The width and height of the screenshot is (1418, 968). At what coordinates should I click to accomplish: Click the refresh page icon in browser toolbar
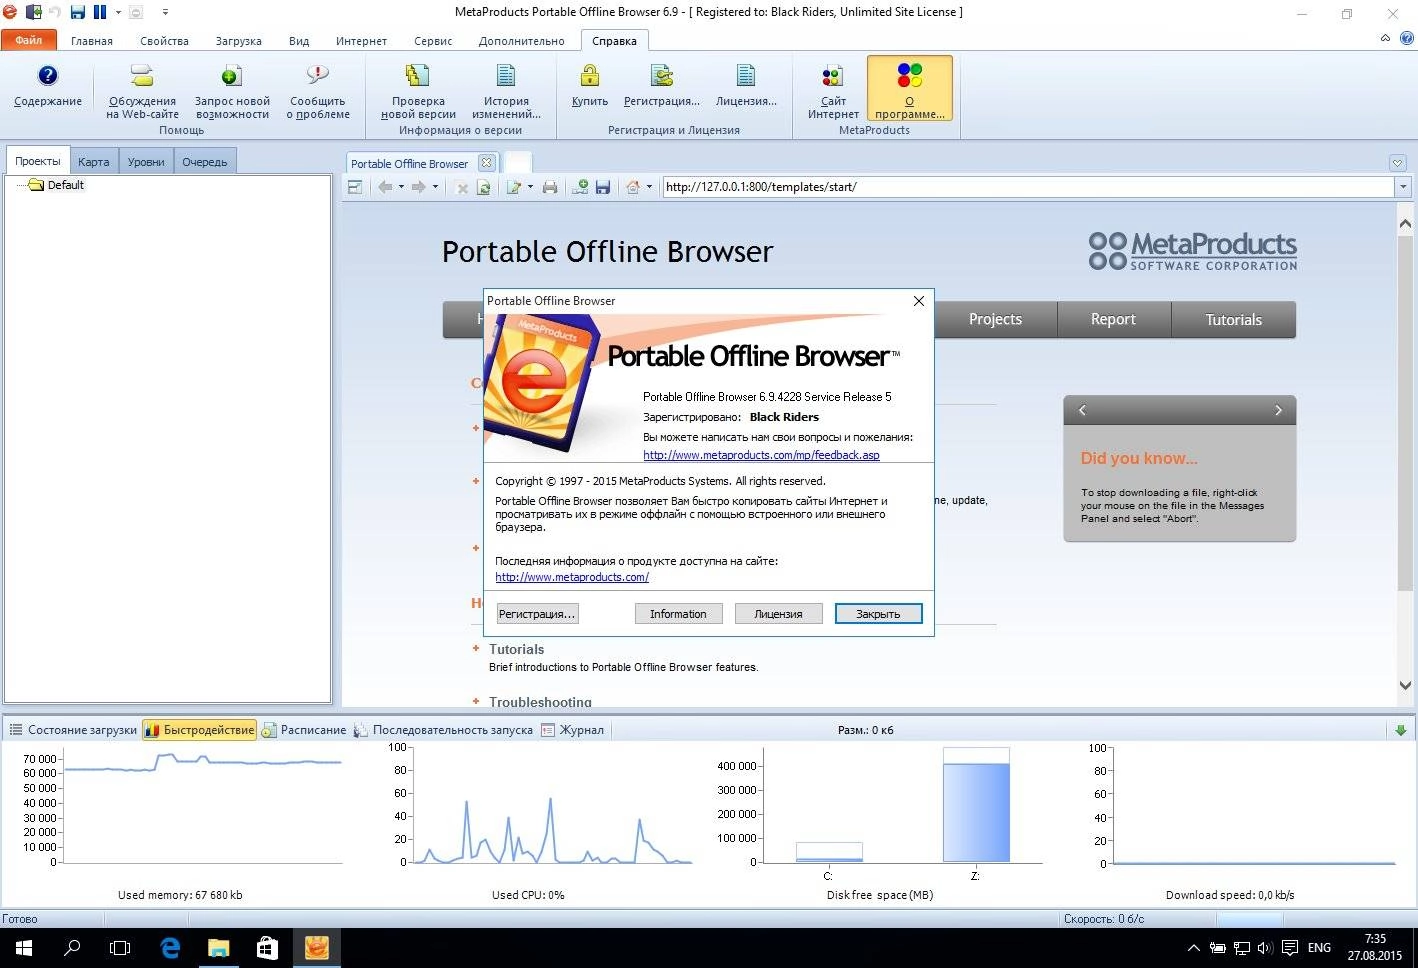tap(484, 187)
